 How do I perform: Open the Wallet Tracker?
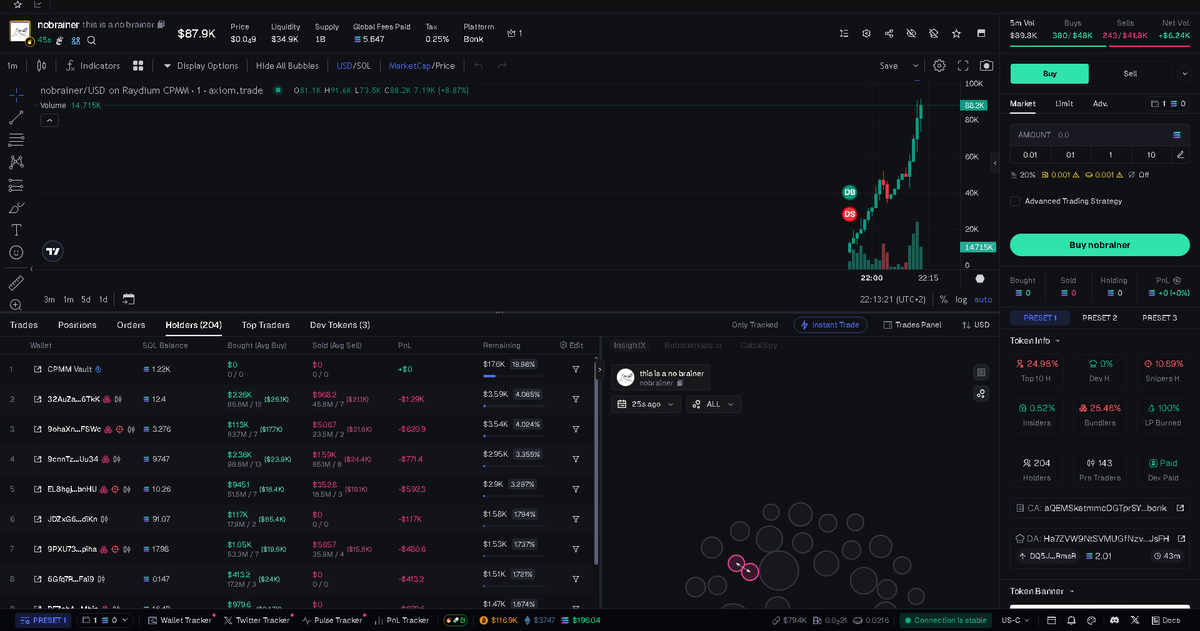tap(178, 620)
